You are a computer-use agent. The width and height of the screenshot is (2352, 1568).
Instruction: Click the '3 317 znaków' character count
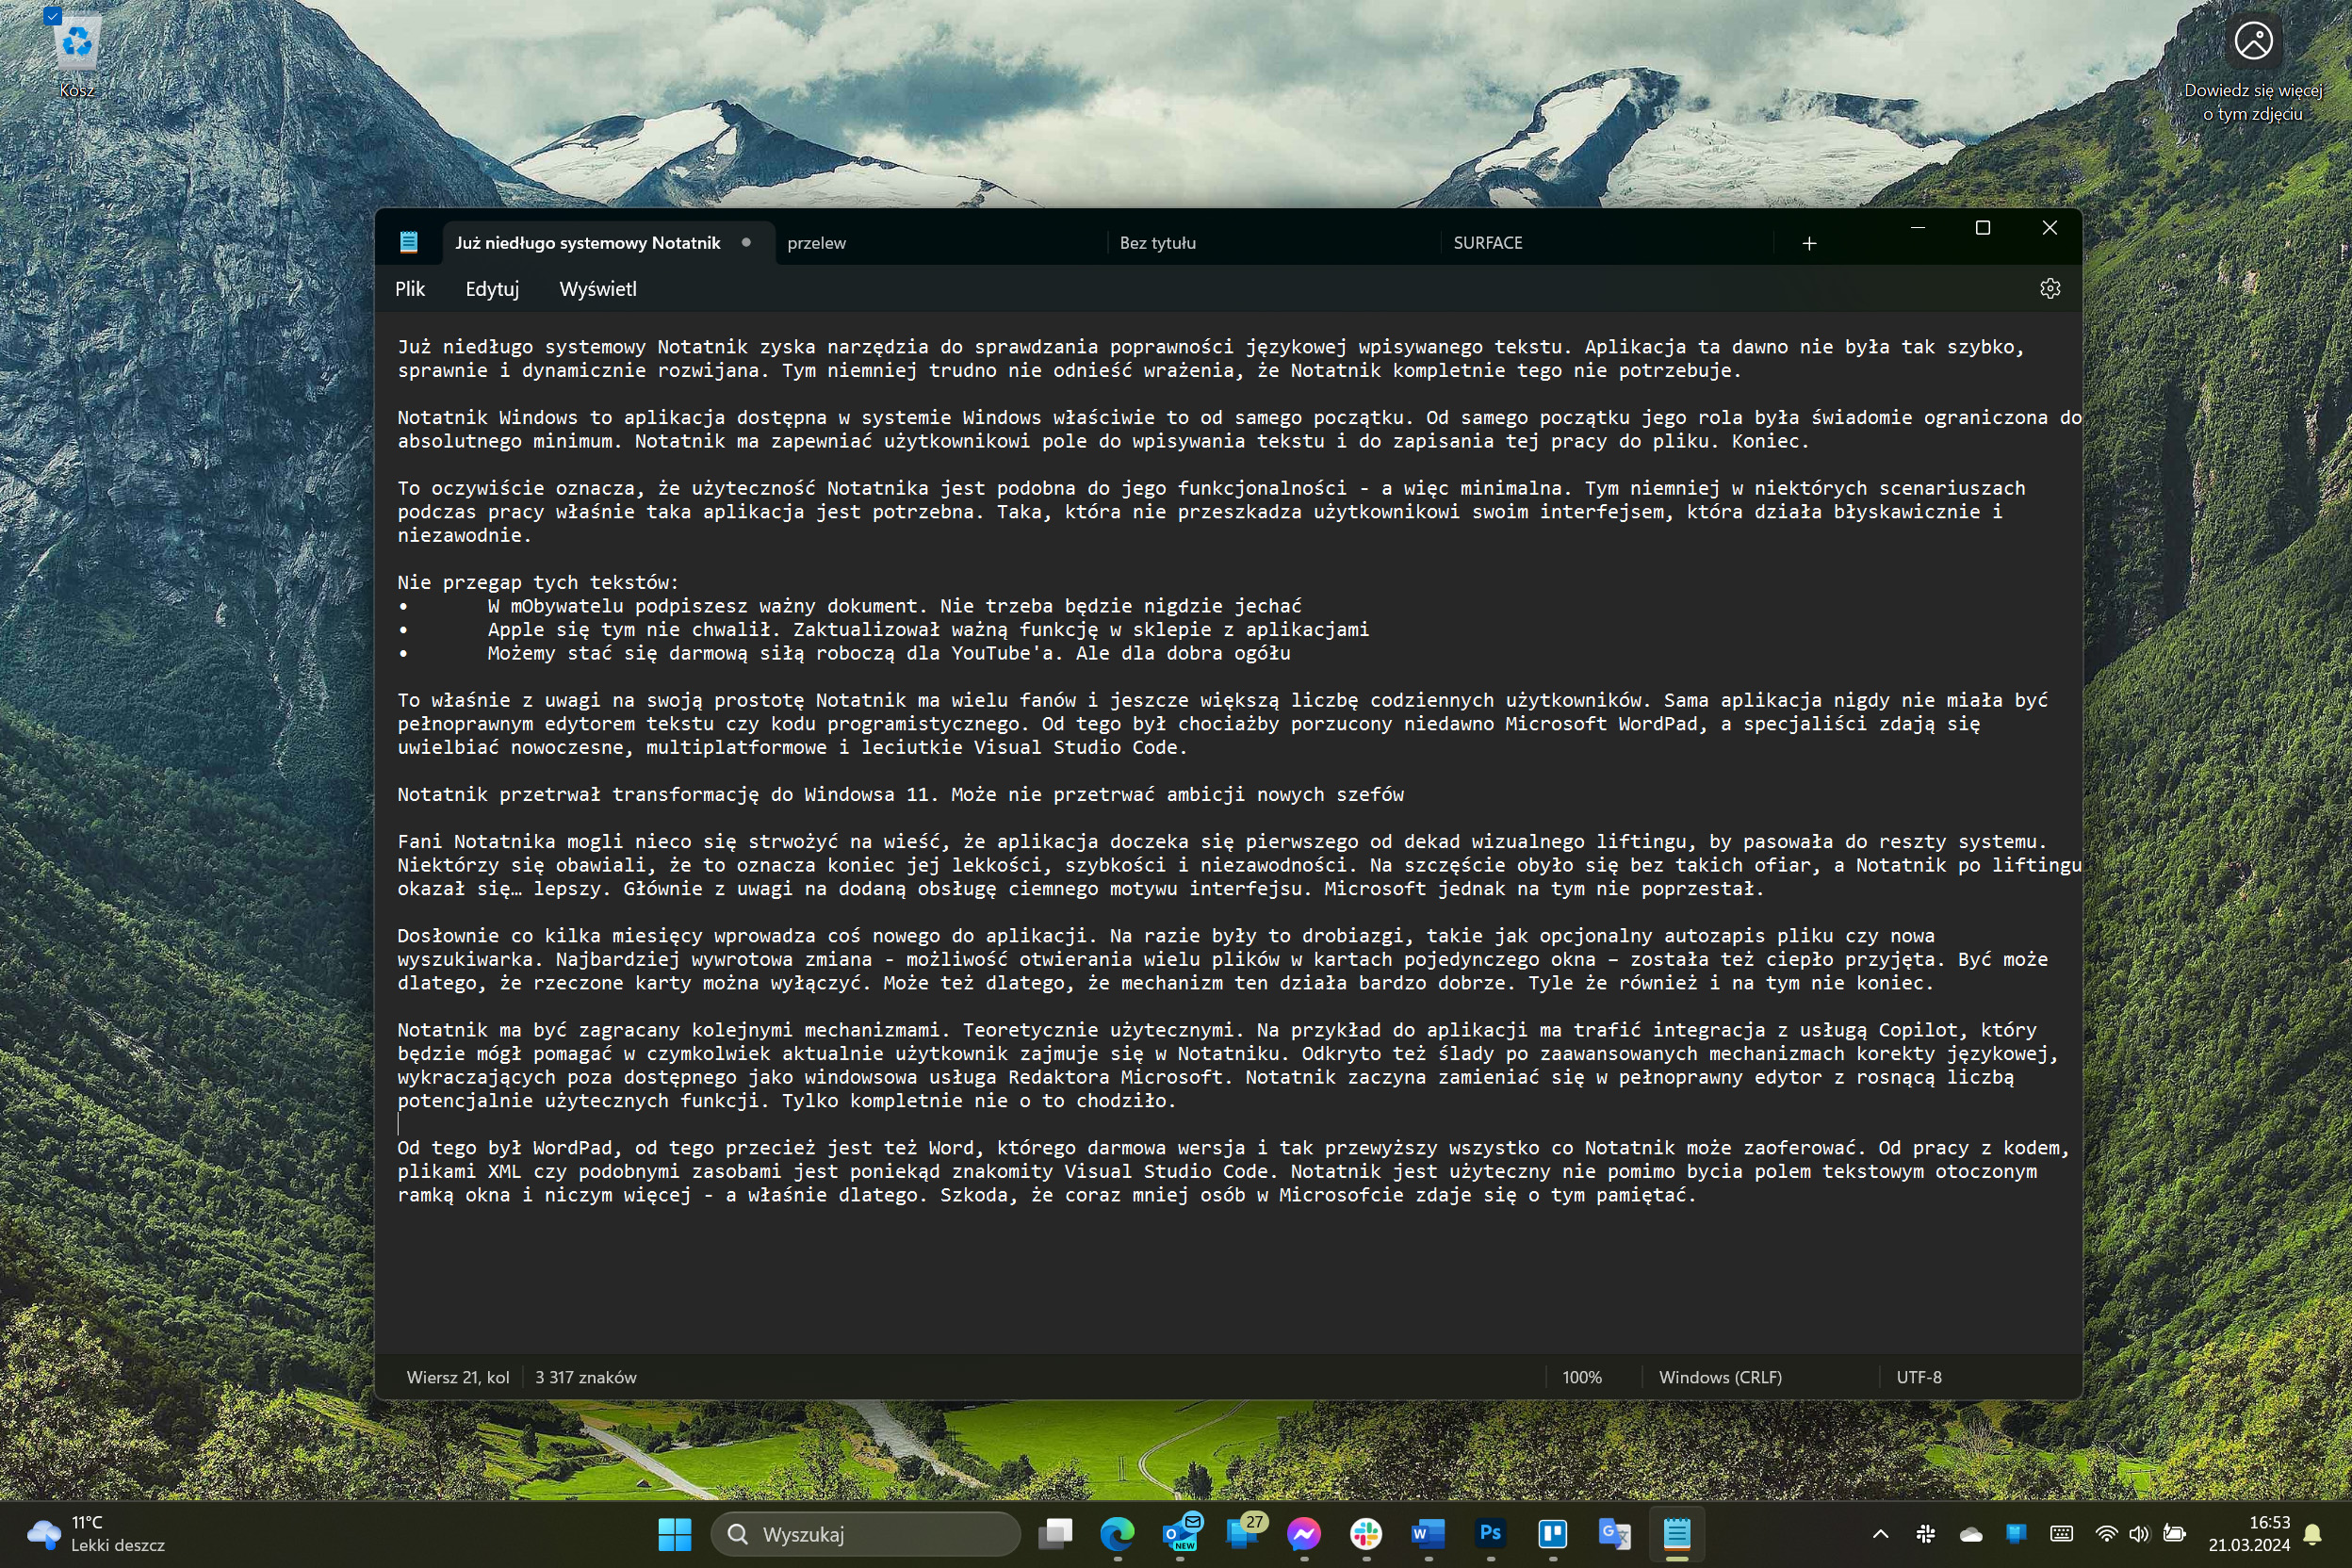pyautogui.click(x=586, y=1377)
